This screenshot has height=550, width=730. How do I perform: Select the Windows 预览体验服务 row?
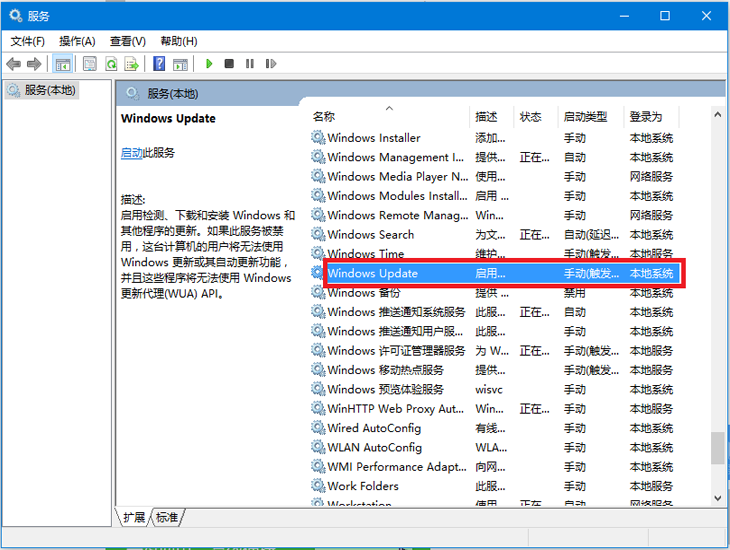point(495,389)
